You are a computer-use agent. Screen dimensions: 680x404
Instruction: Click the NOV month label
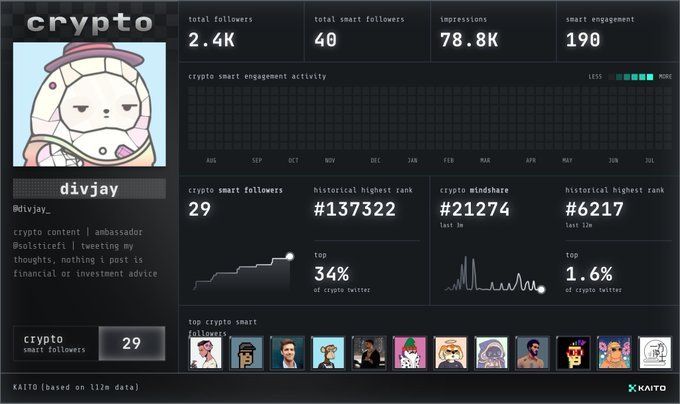pos(330,160)
